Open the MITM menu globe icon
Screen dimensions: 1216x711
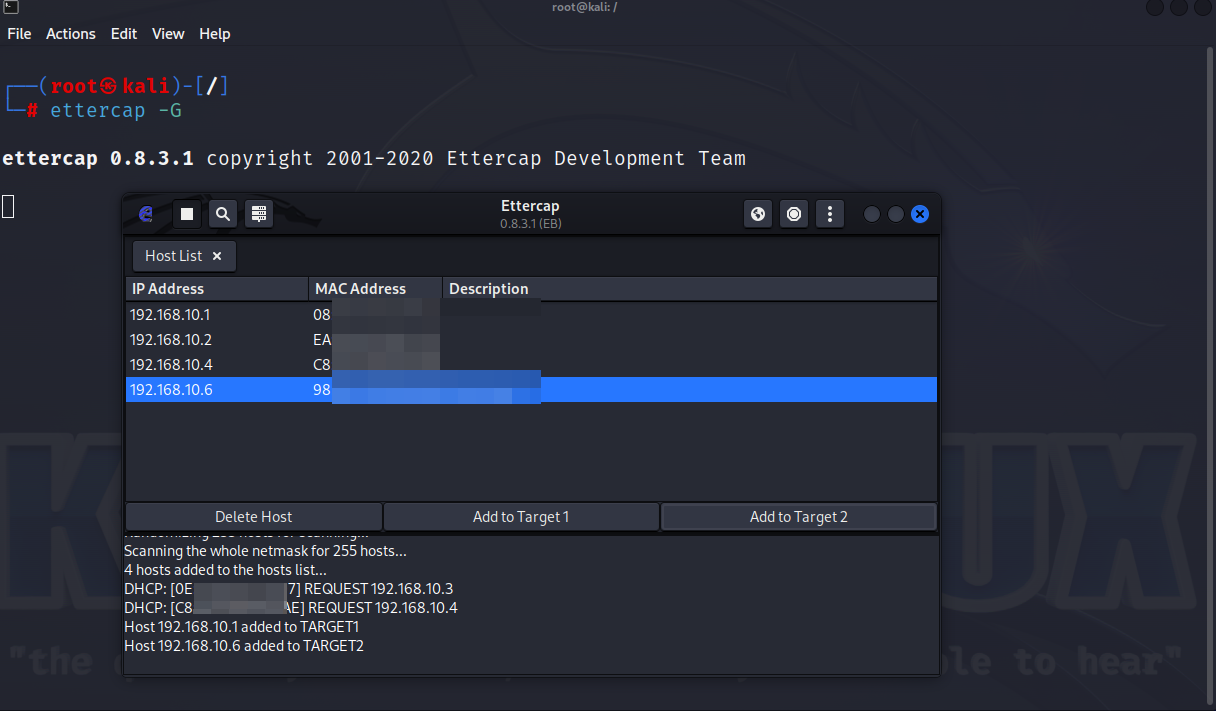point(758,214)
